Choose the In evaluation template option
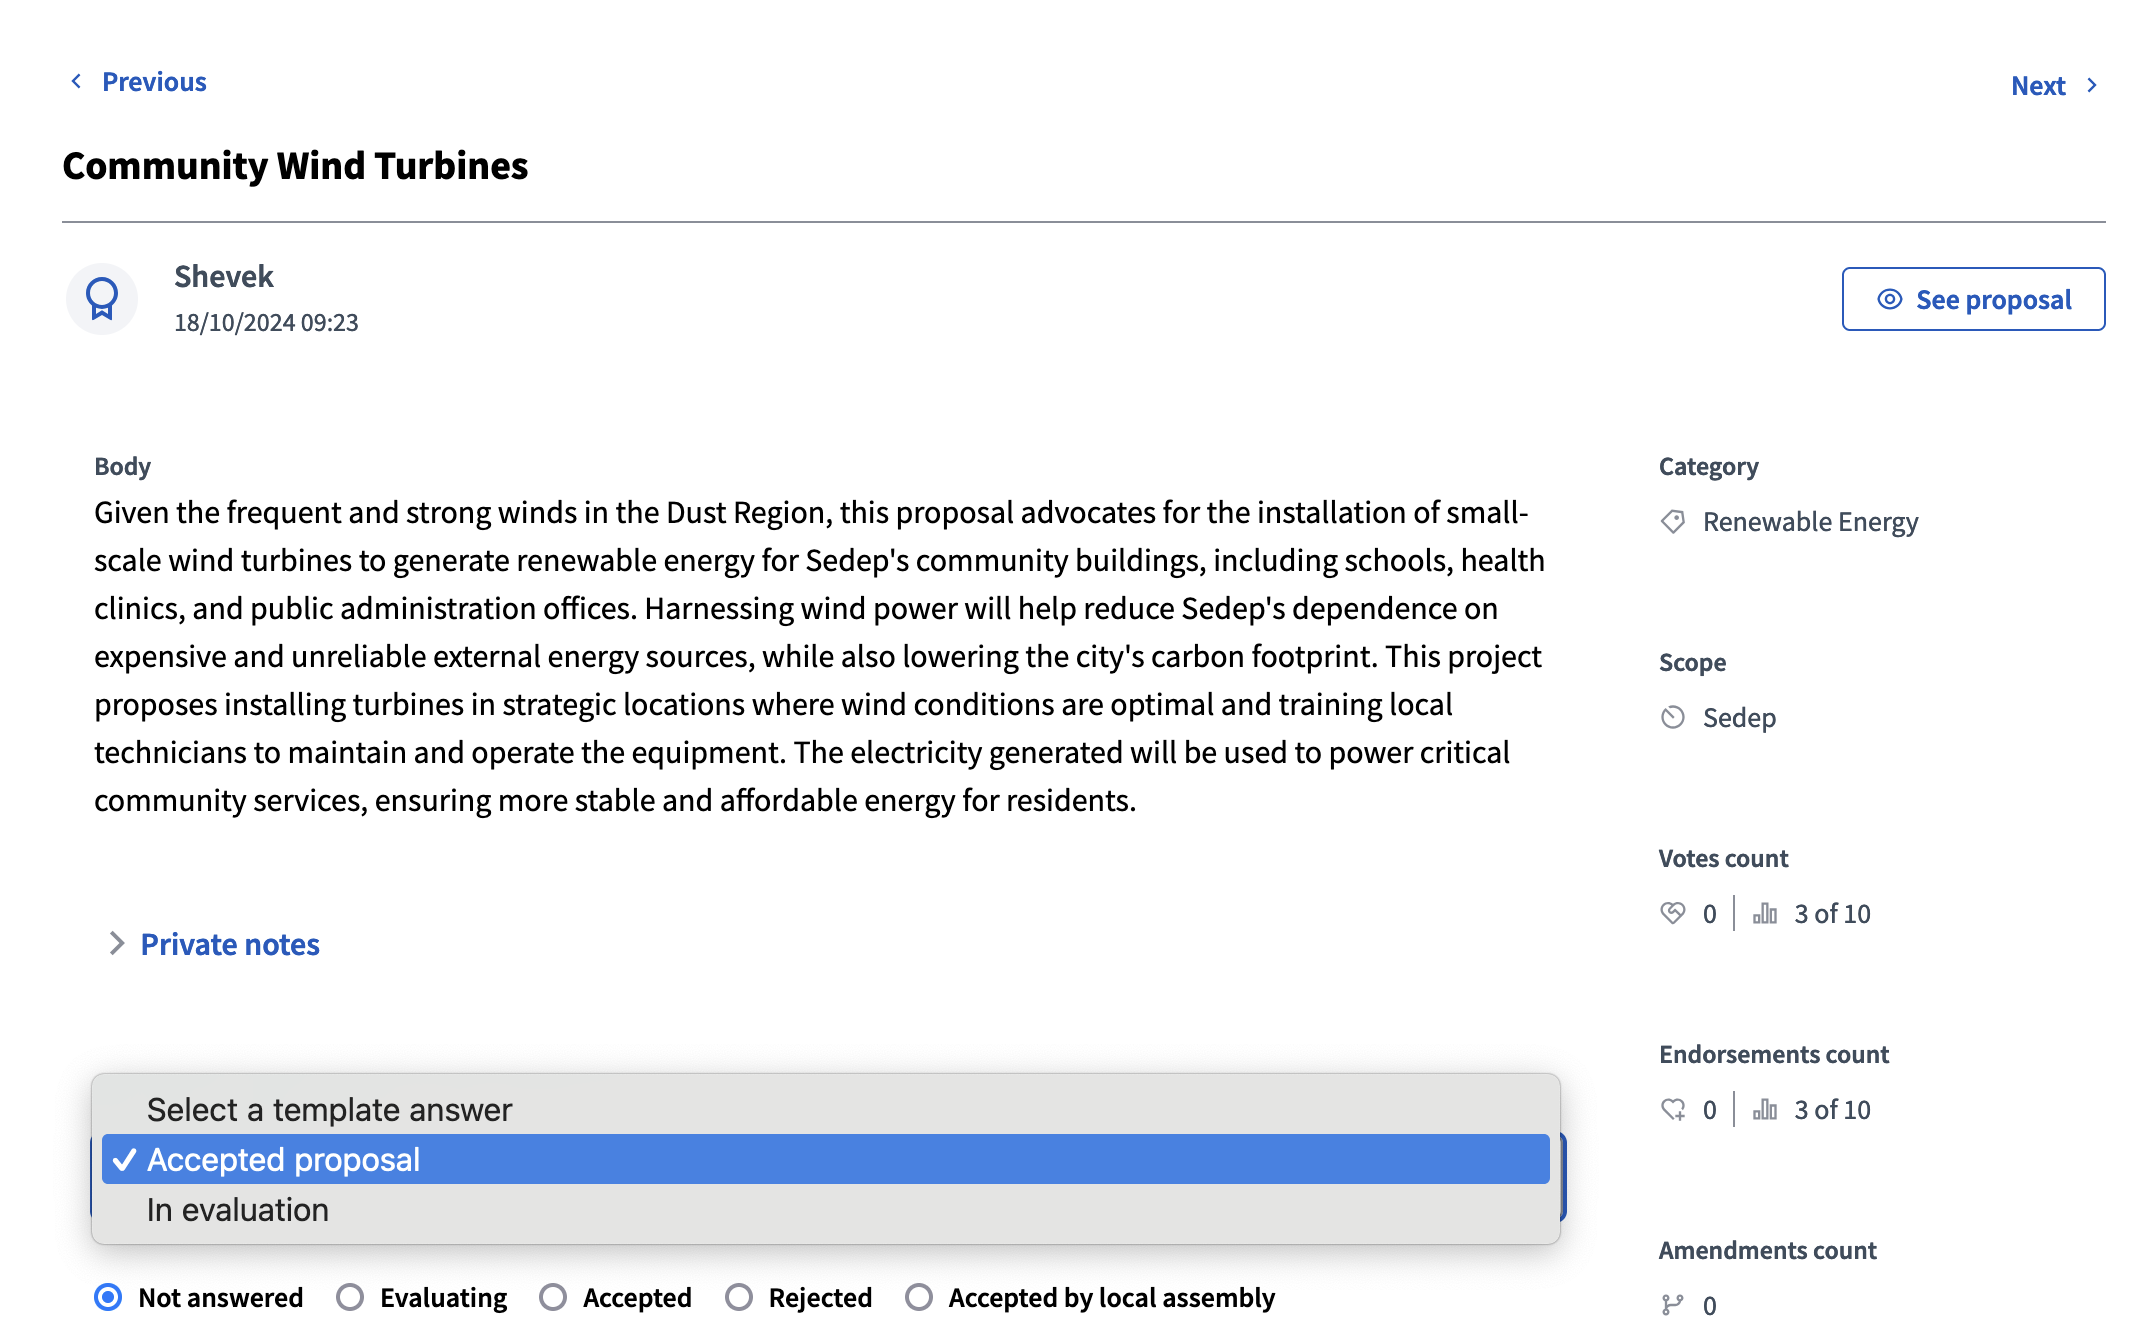This screenshot has height=1336, width=2152. (x=238, y=1210)
